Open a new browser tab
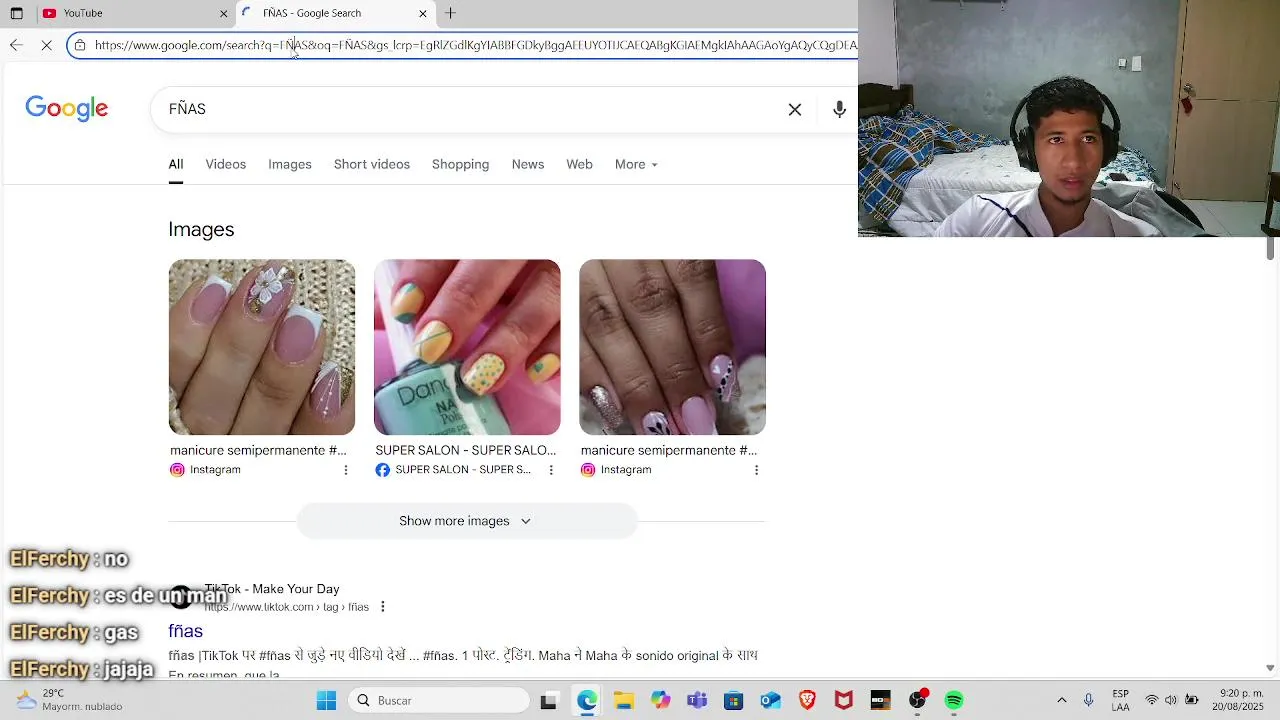1280x720 pixels. point(450,13)
